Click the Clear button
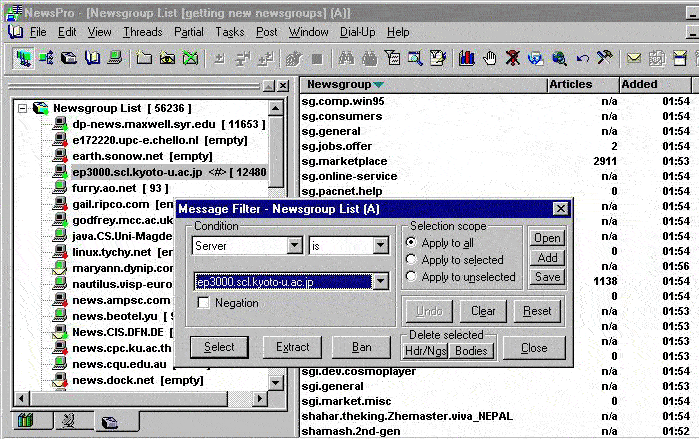This screenshot has width=699, height=439. click(x=483, y=311)
